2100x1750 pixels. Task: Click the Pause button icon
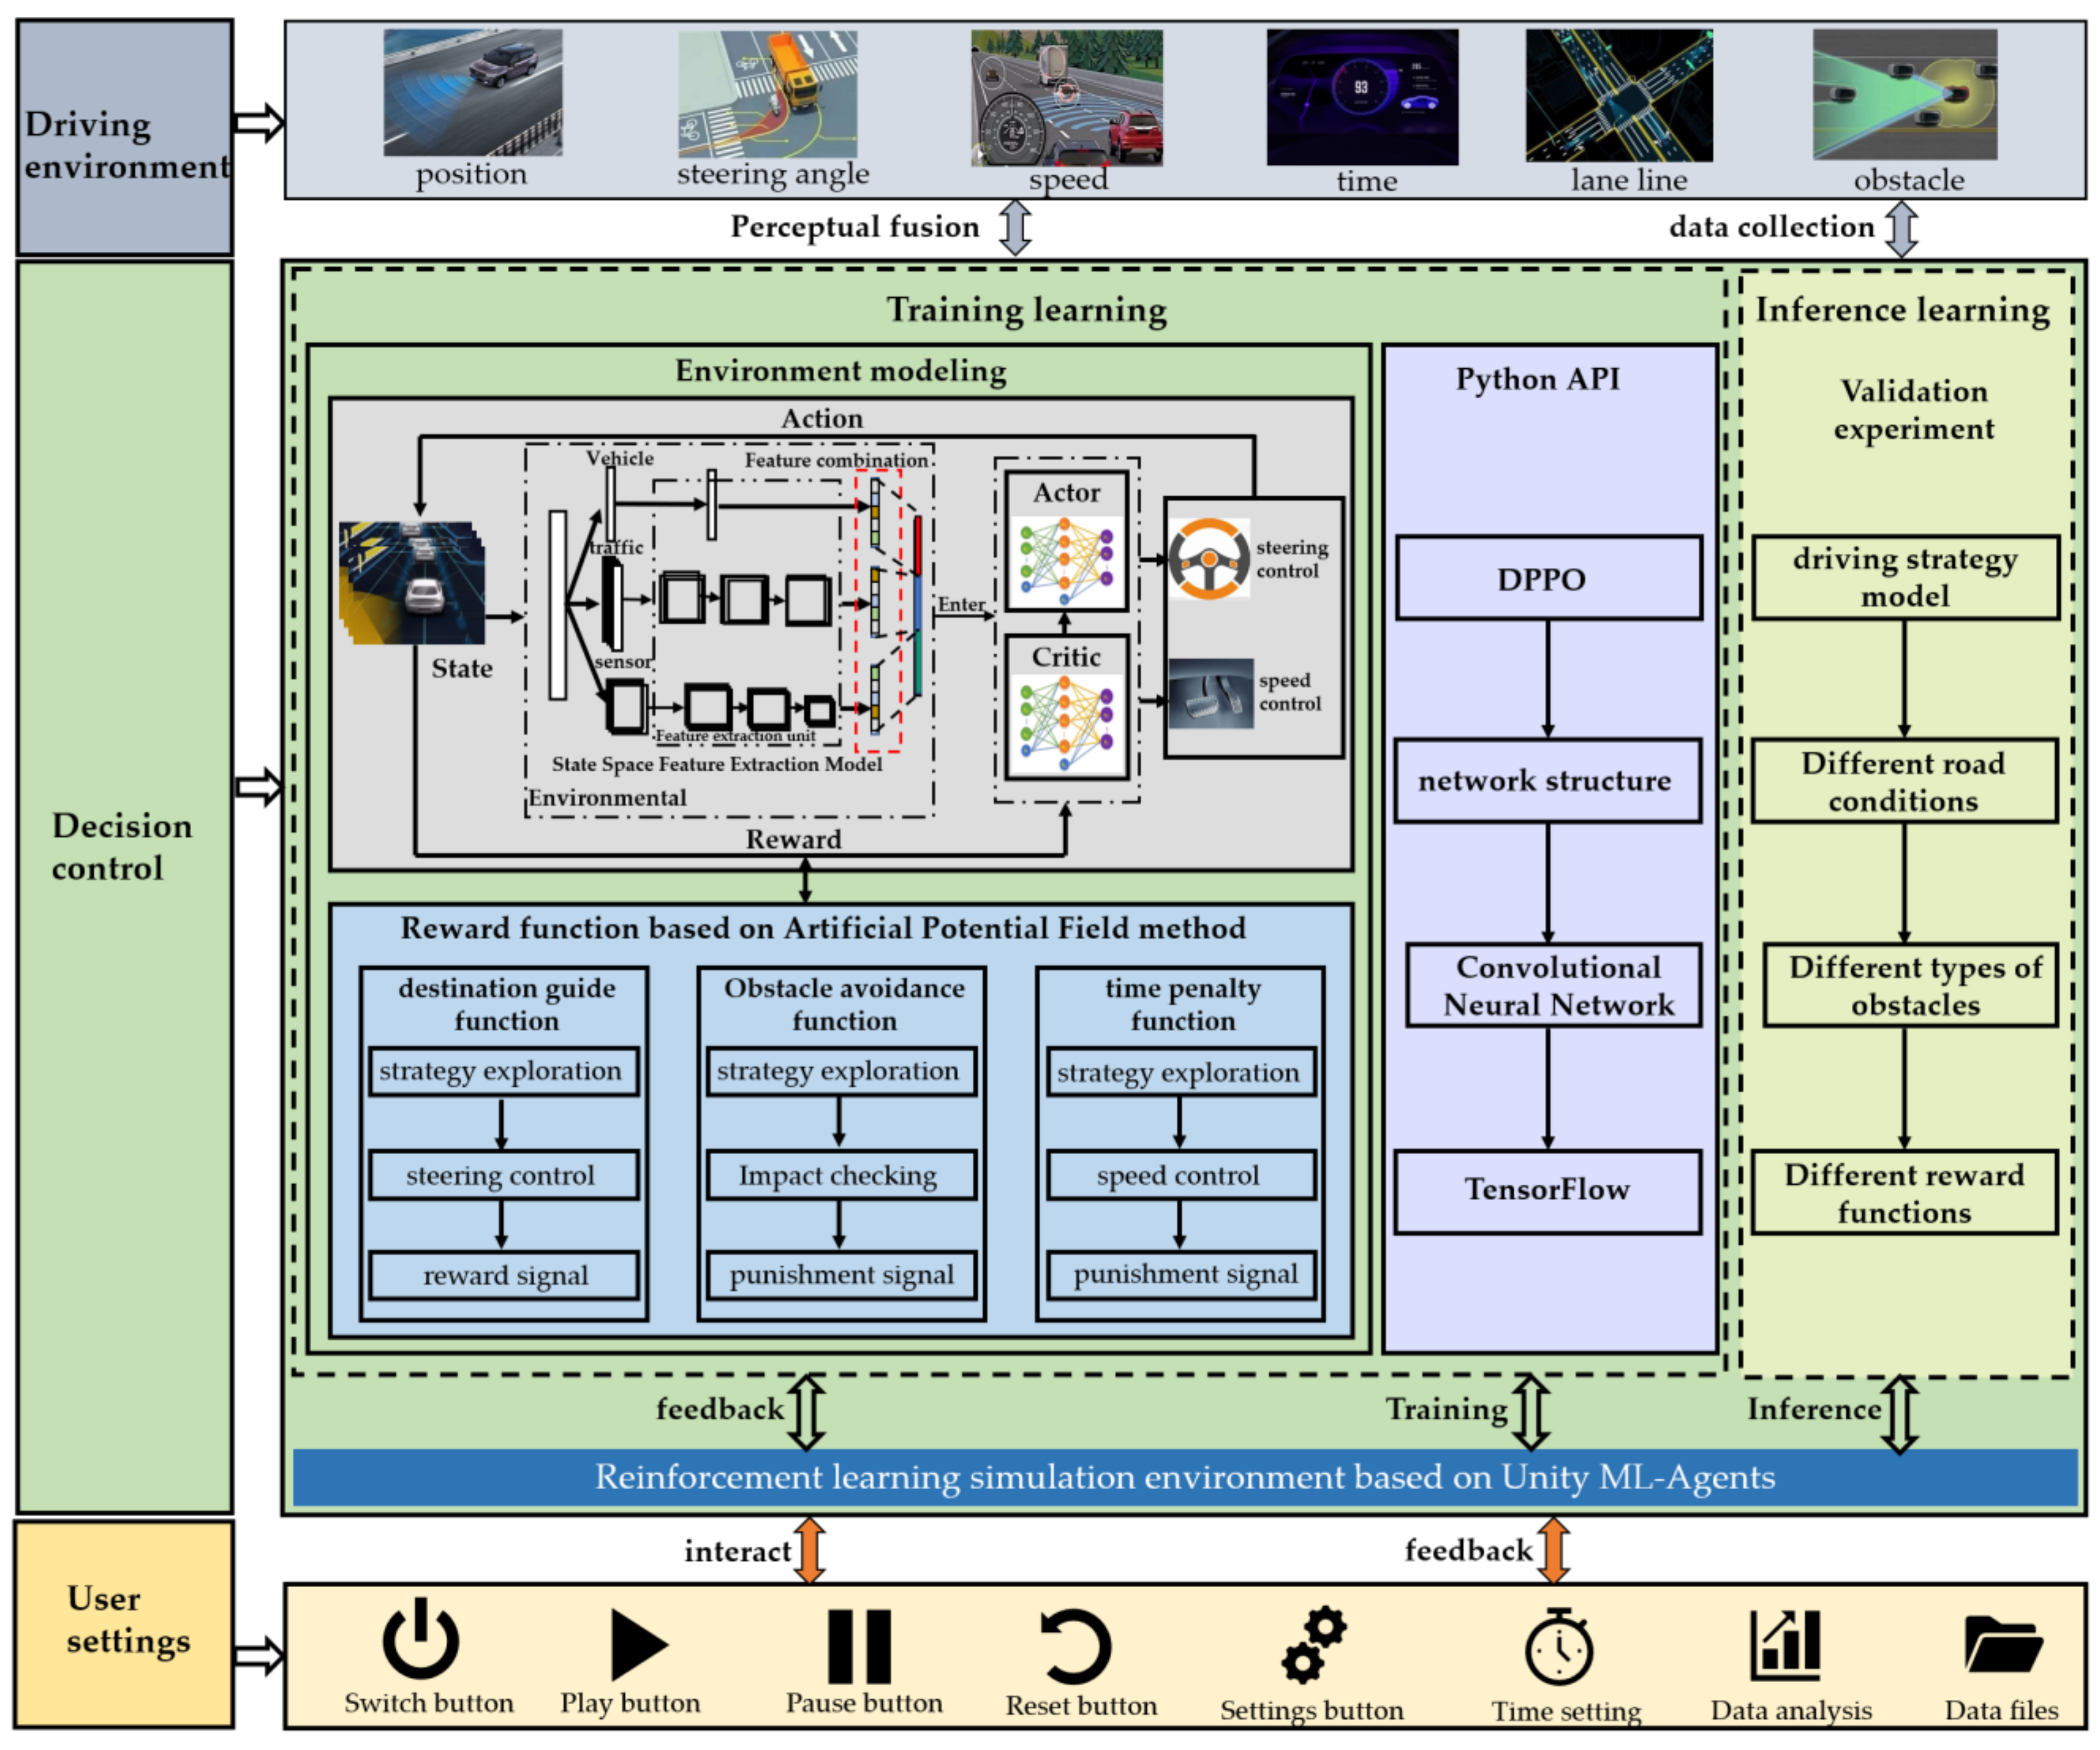[x=859, y=1647]
